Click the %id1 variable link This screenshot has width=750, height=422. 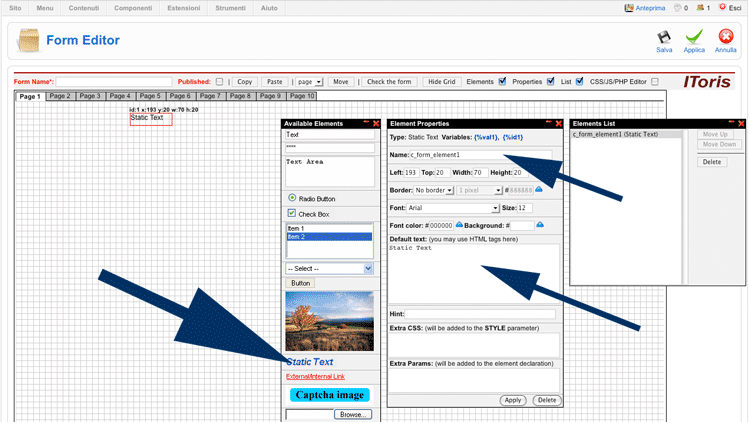pyautogui.click(x=513, y=137)
